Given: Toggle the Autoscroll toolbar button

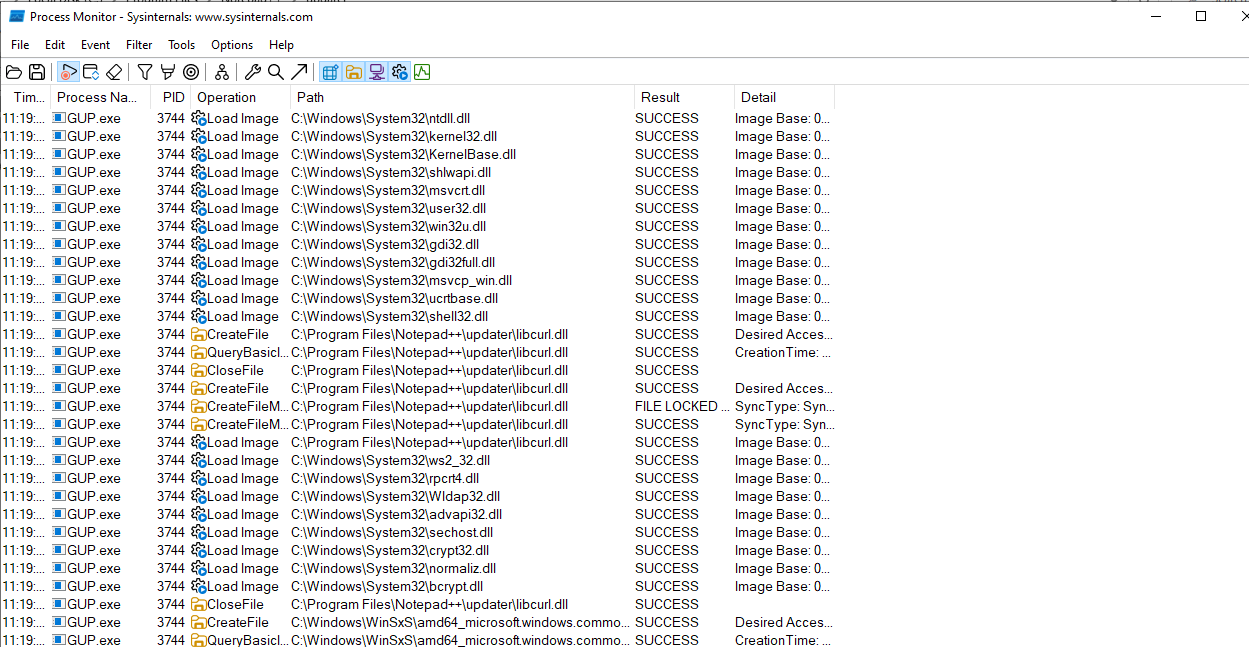Looking at the screenshot, I should pos(91,72).
